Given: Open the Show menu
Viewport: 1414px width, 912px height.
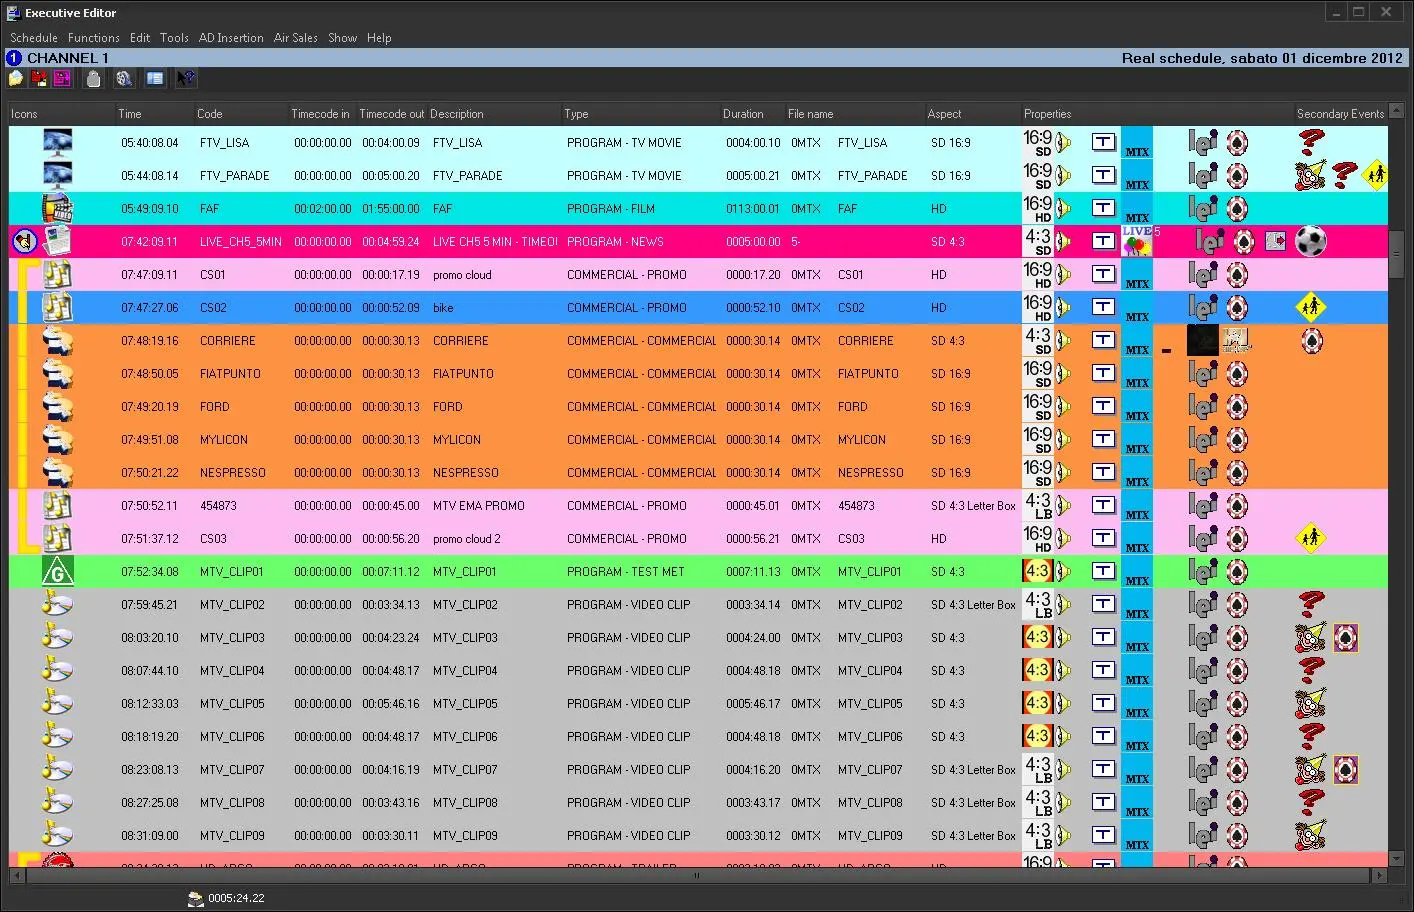Looking at the screenshot, I should point(343,38).
